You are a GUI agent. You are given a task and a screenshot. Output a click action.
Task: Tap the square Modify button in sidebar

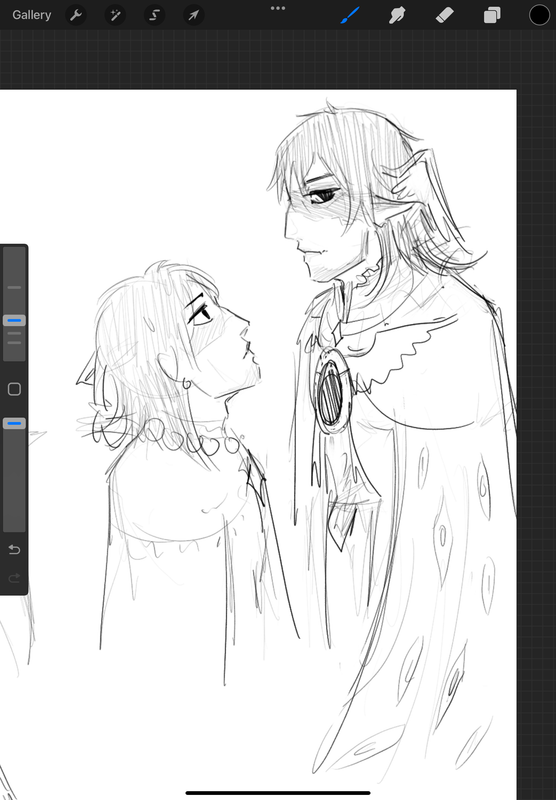tap(14, 389)
